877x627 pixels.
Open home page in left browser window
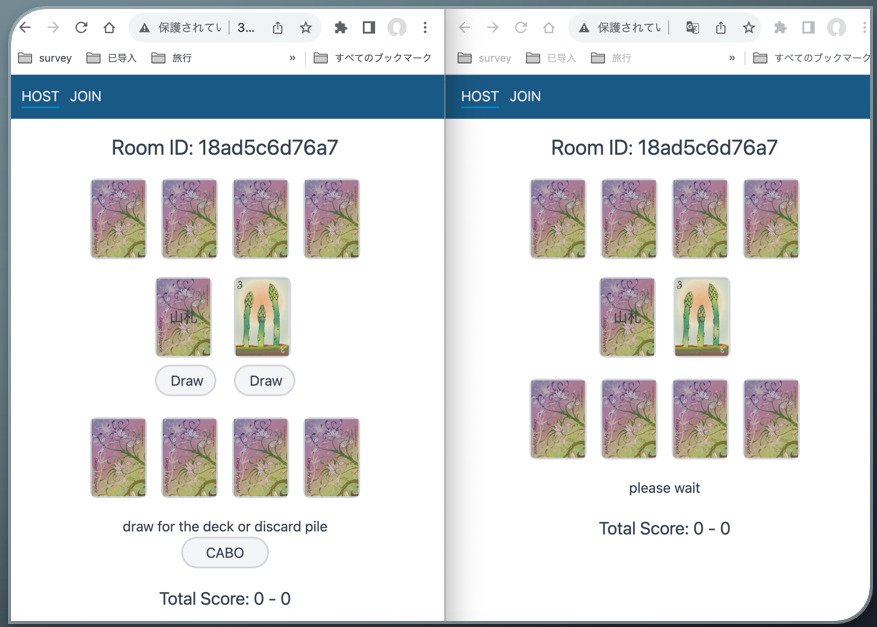coord(109,27)
